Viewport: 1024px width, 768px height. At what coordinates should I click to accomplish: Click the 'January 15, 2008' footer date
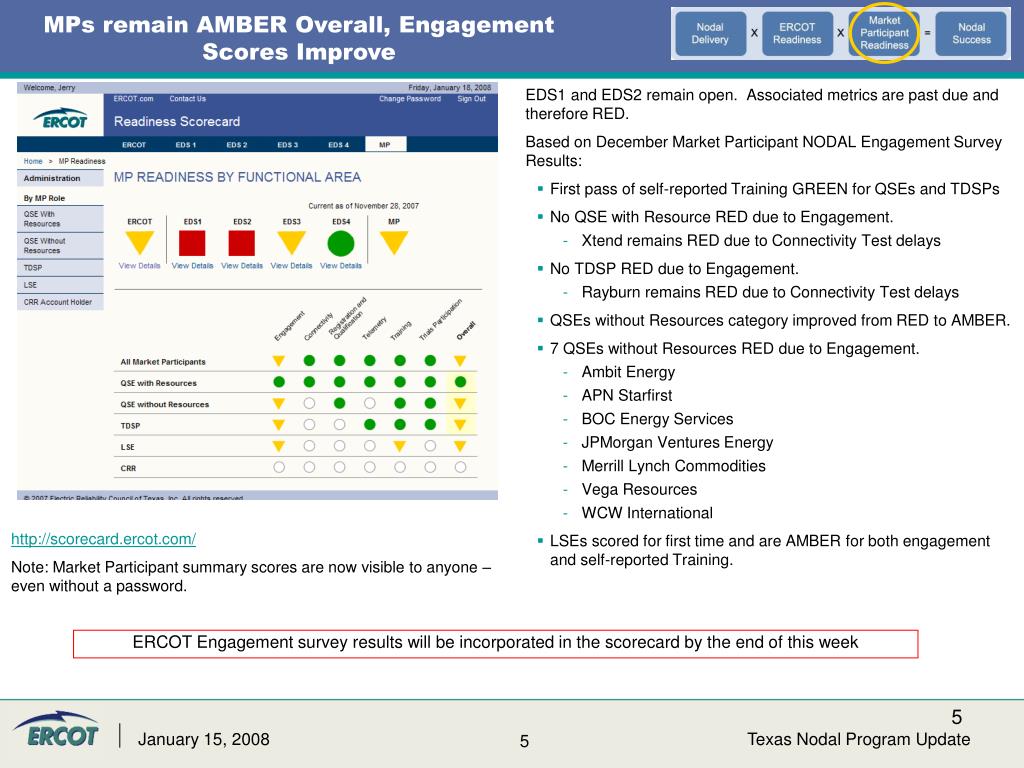pos(204,739)
